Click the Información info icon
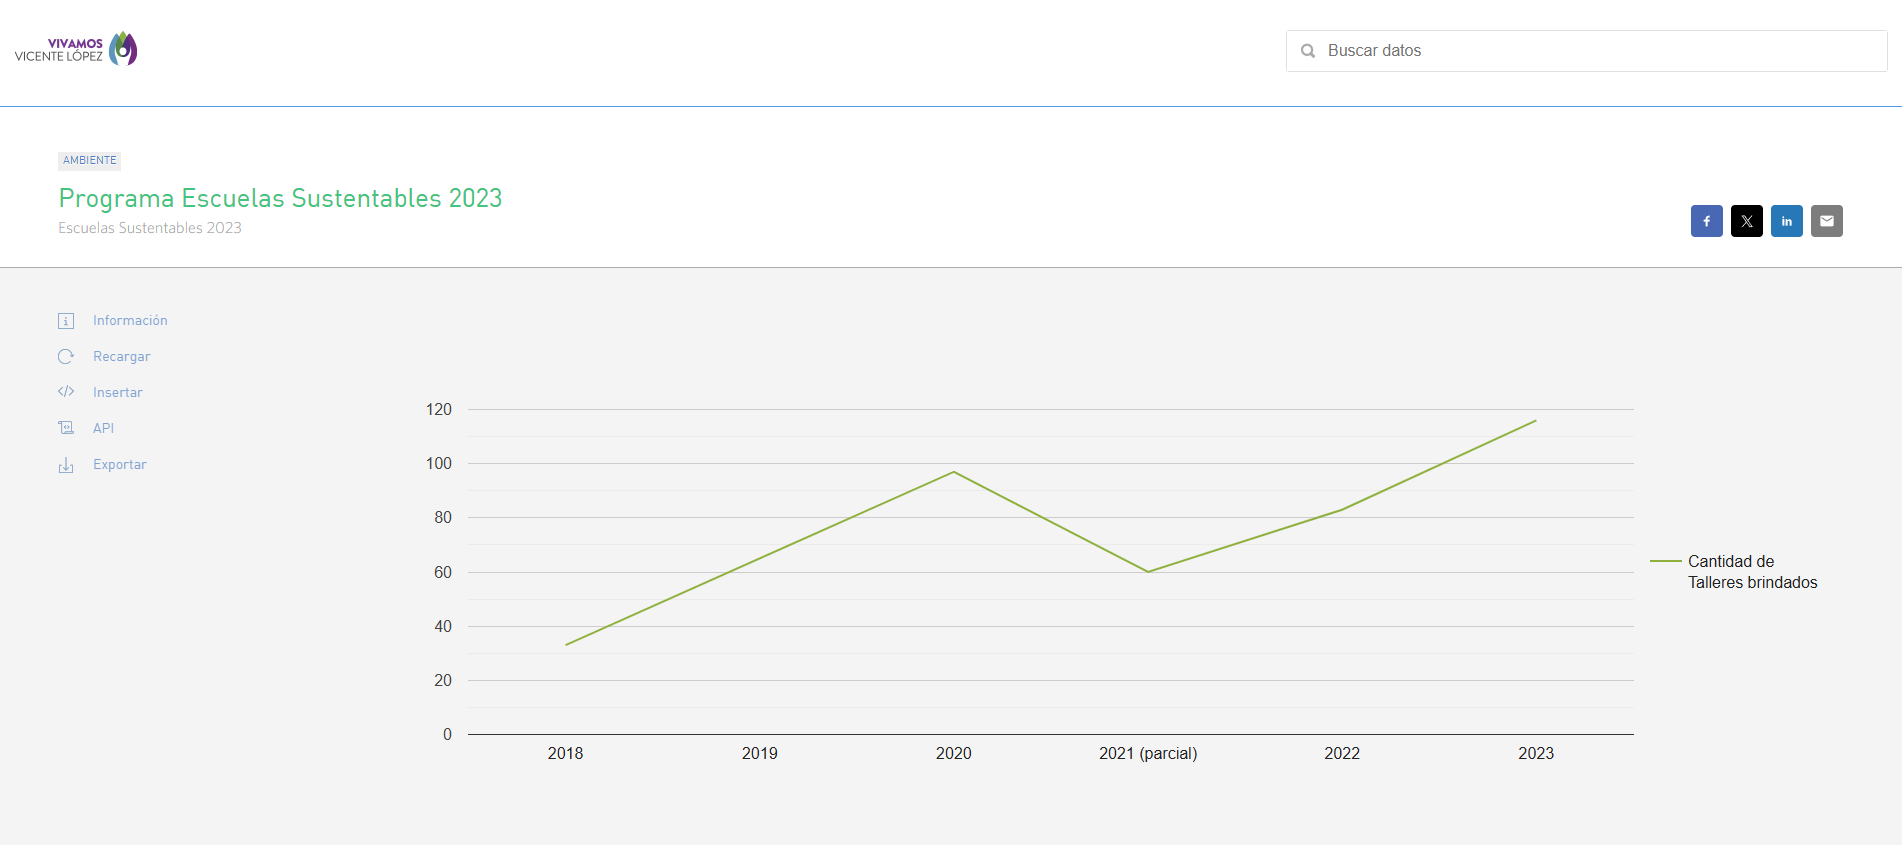The height and width of the screenshot is (845, 1902). click(x=66, y=321)
